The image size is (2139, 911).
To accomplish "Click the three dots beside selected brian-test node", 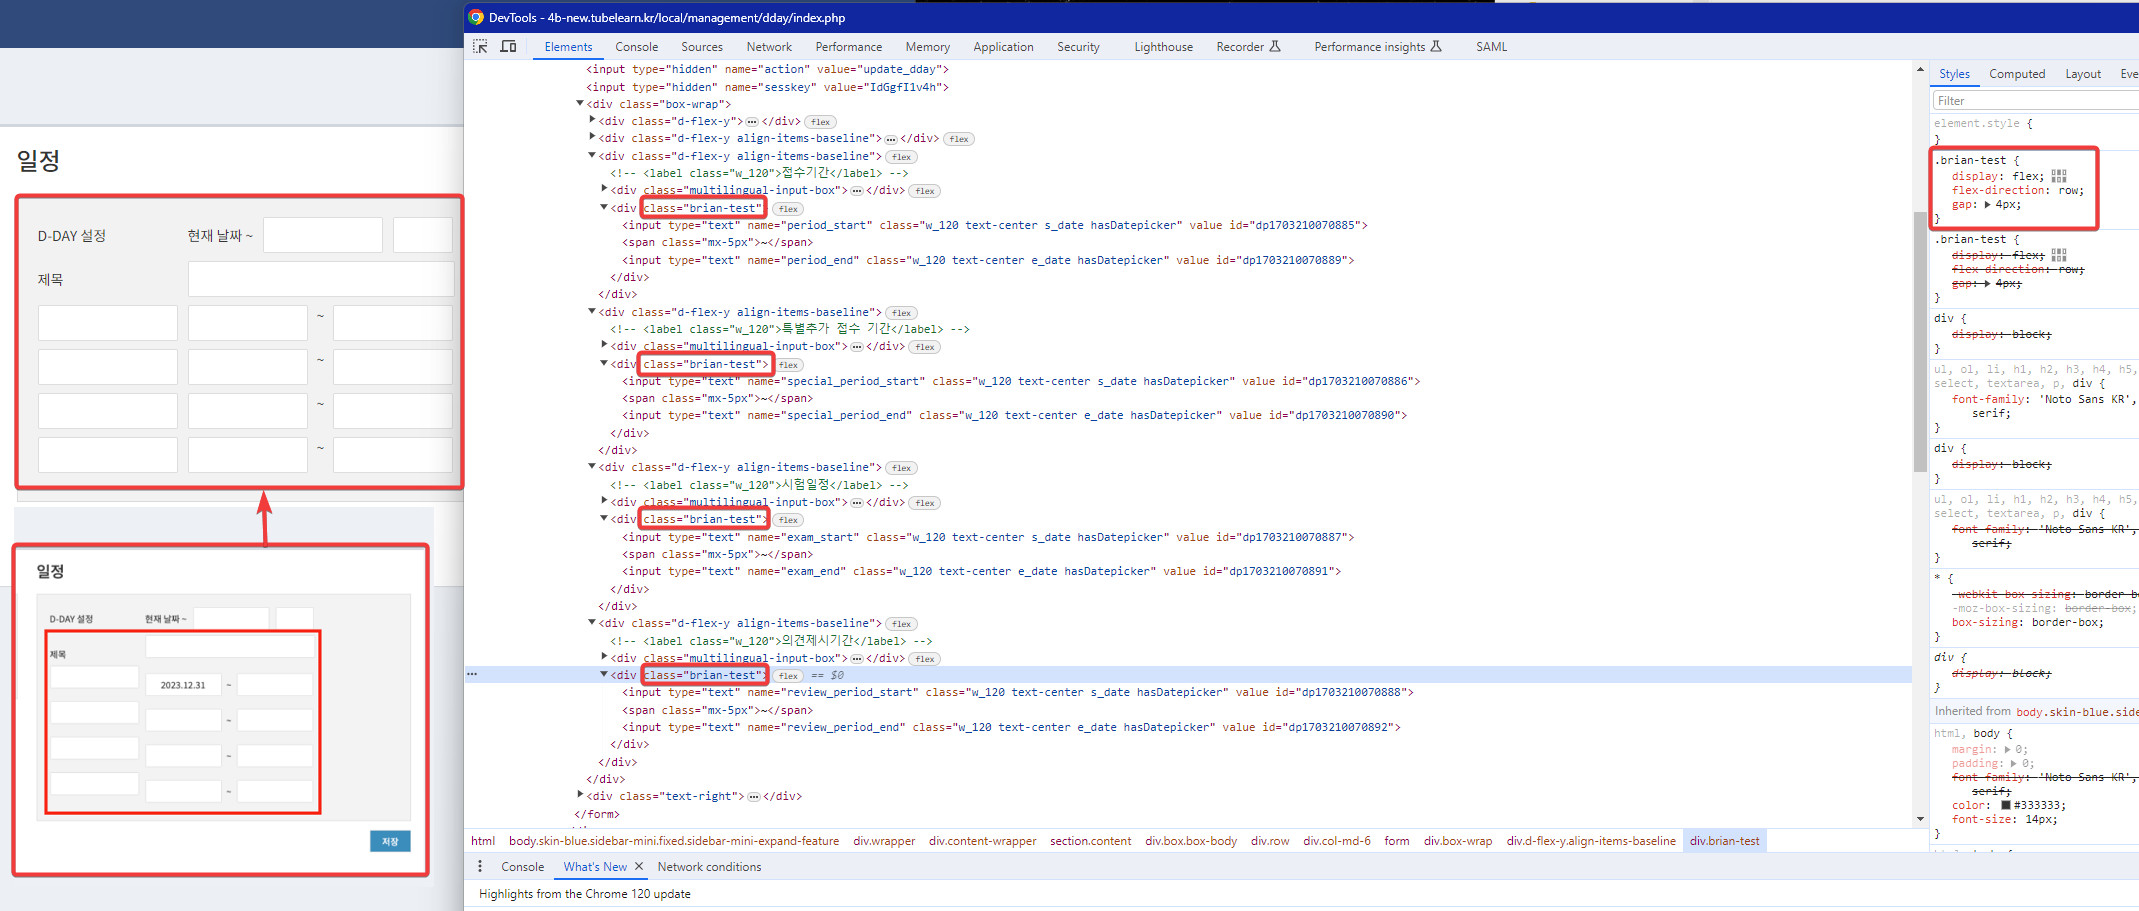I will click(x=472, y=674).
